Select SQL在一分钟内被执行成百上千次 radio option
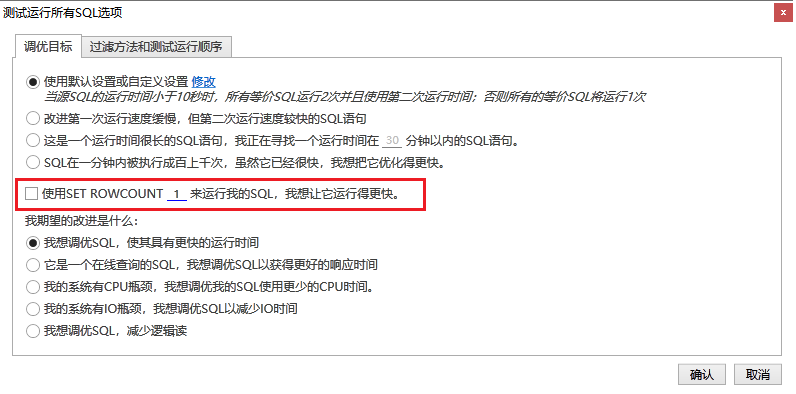796x394 pixels. pyautogui.click(x=33, y=163)
